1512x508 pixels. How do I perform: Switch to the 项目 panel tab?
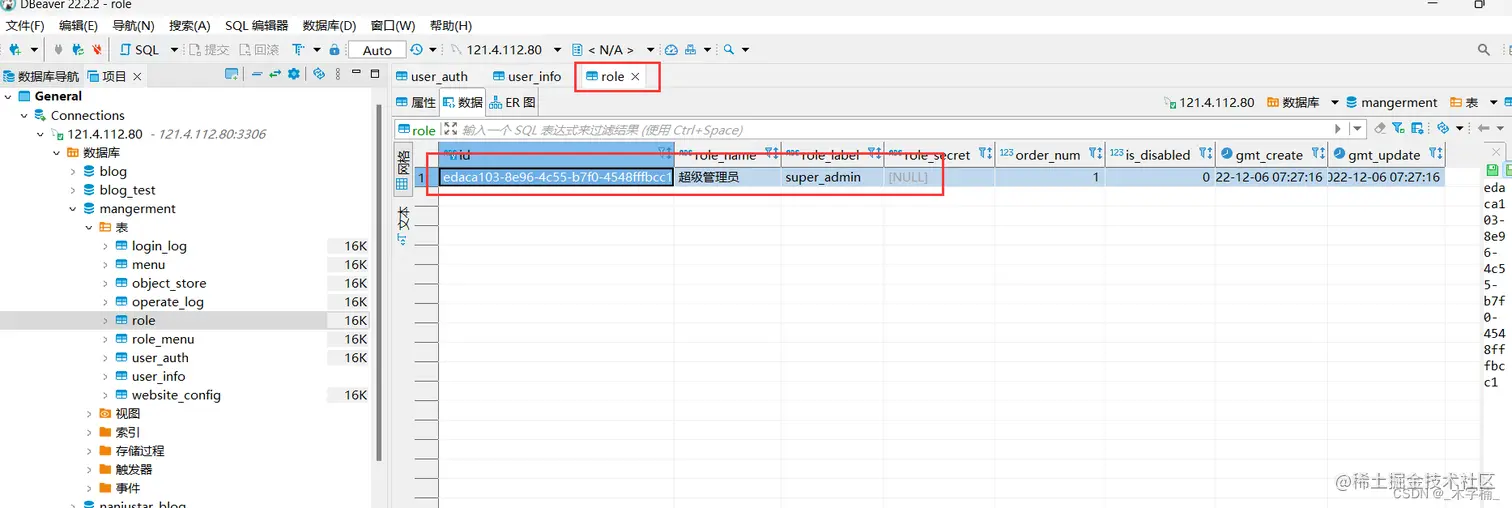[x=108, y=76]
